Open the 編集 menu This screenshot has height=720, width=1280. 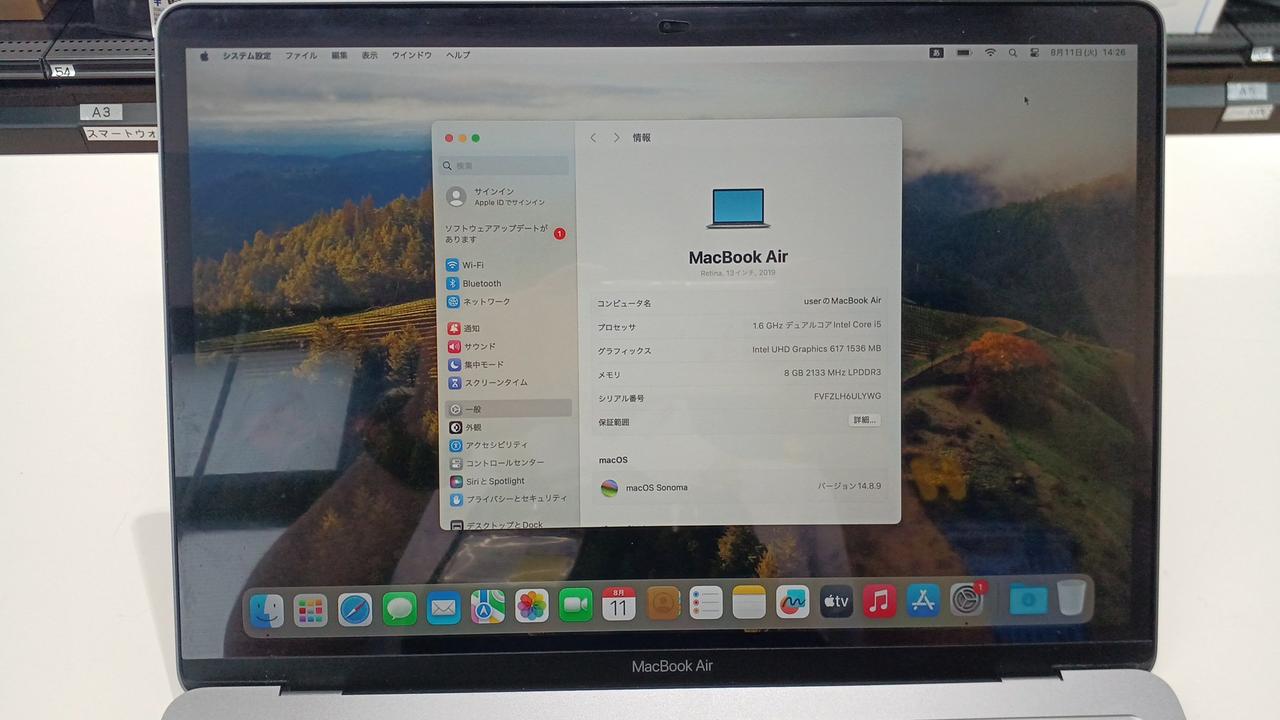pyautogui.click(x=340, y=55)
